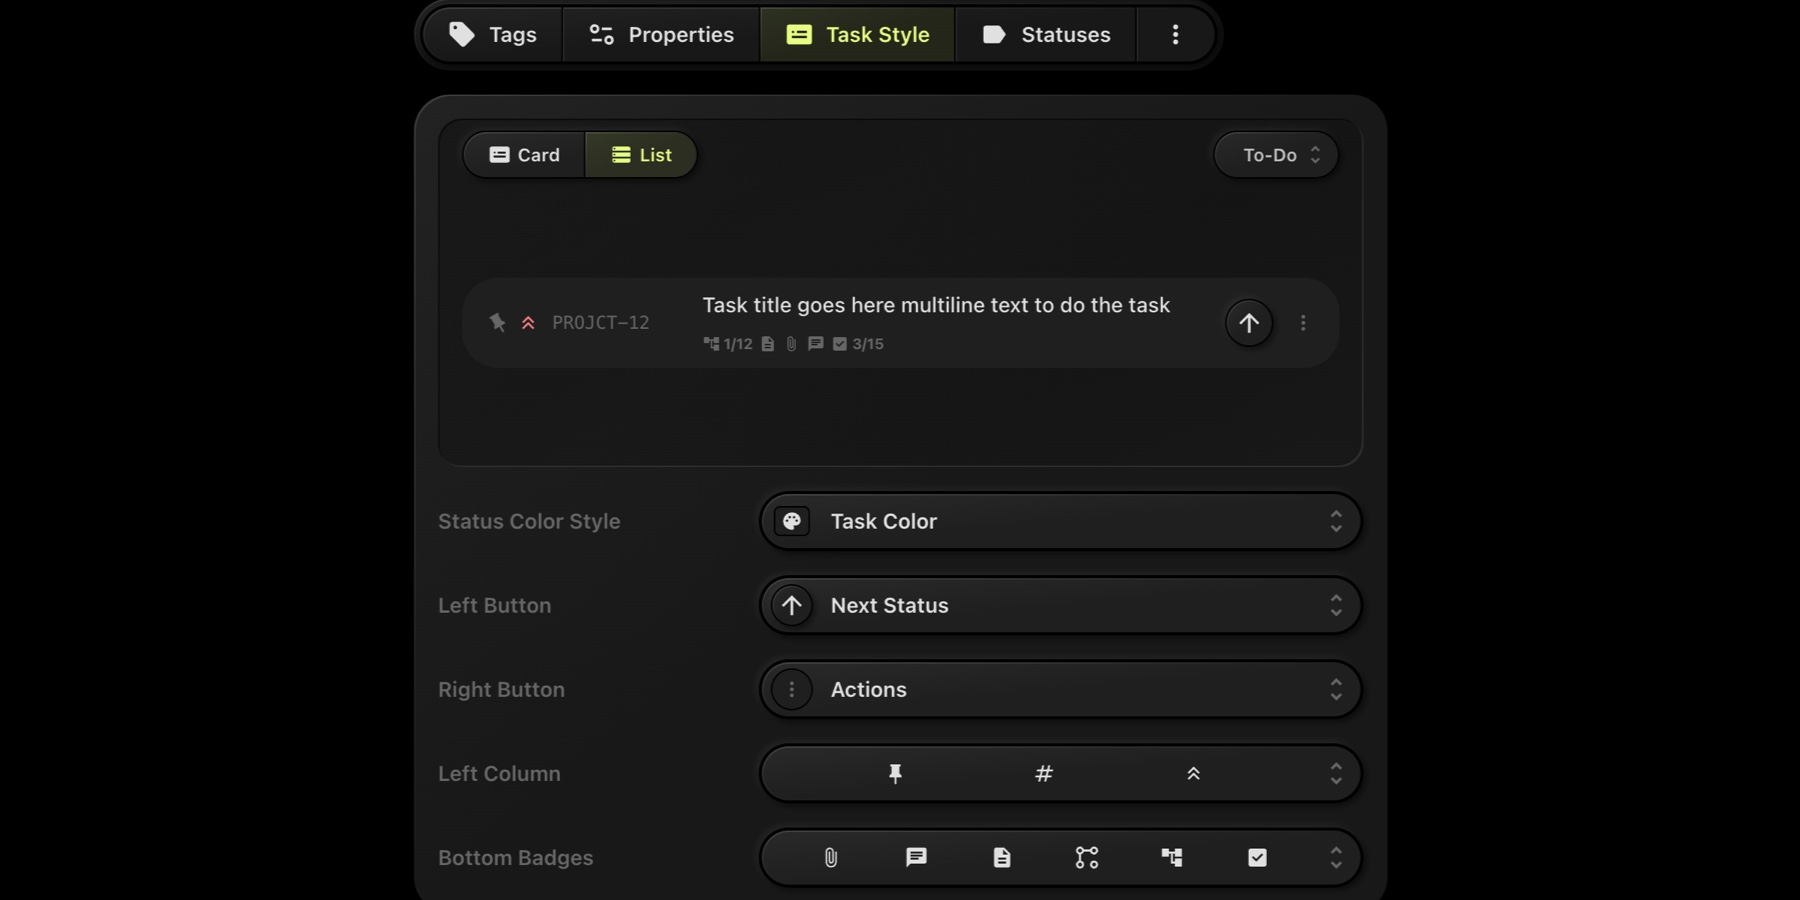Open the To-Do status selector
The width and height of the screenshot is (1800, 900).
click(x=1276, y=155)
